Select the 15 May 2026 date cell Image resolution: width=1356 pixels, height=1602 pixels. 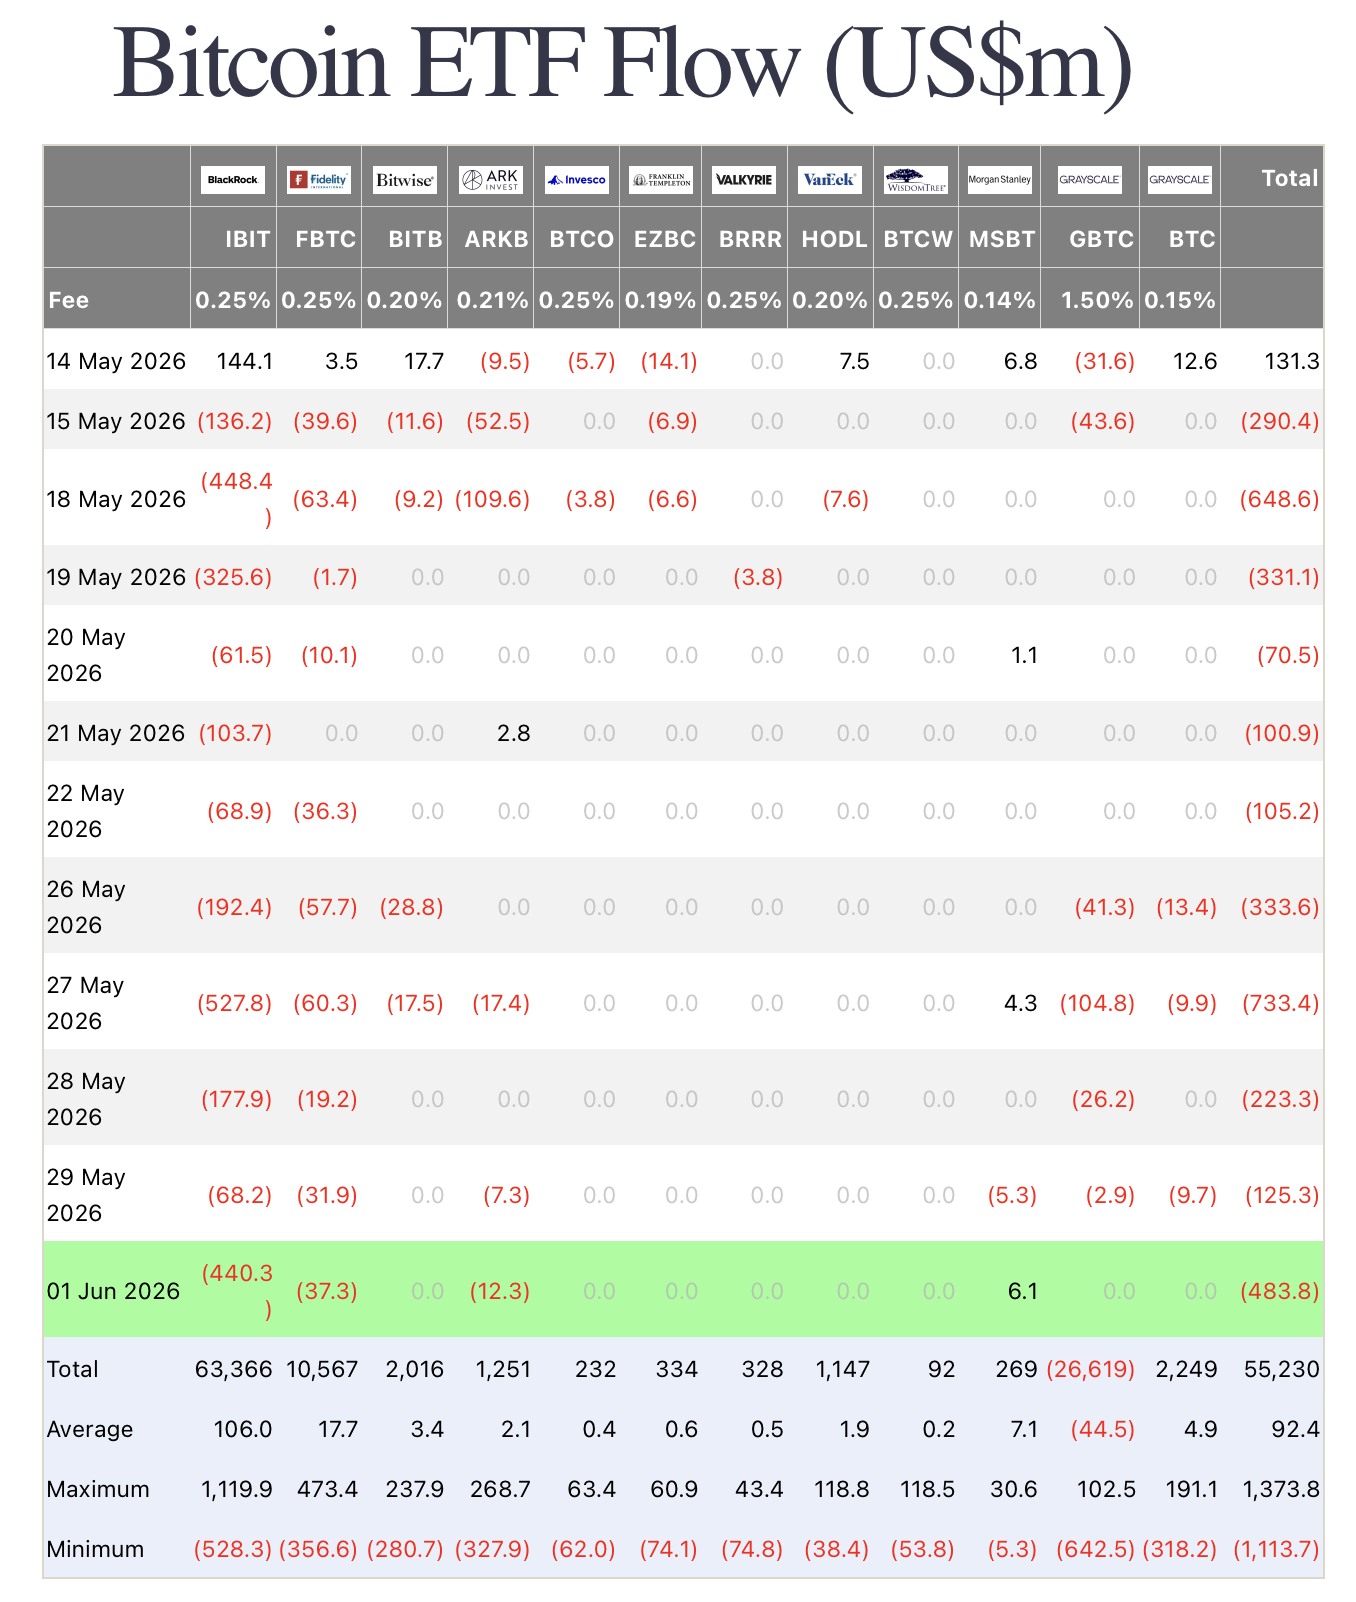click(x=116, y=421)
